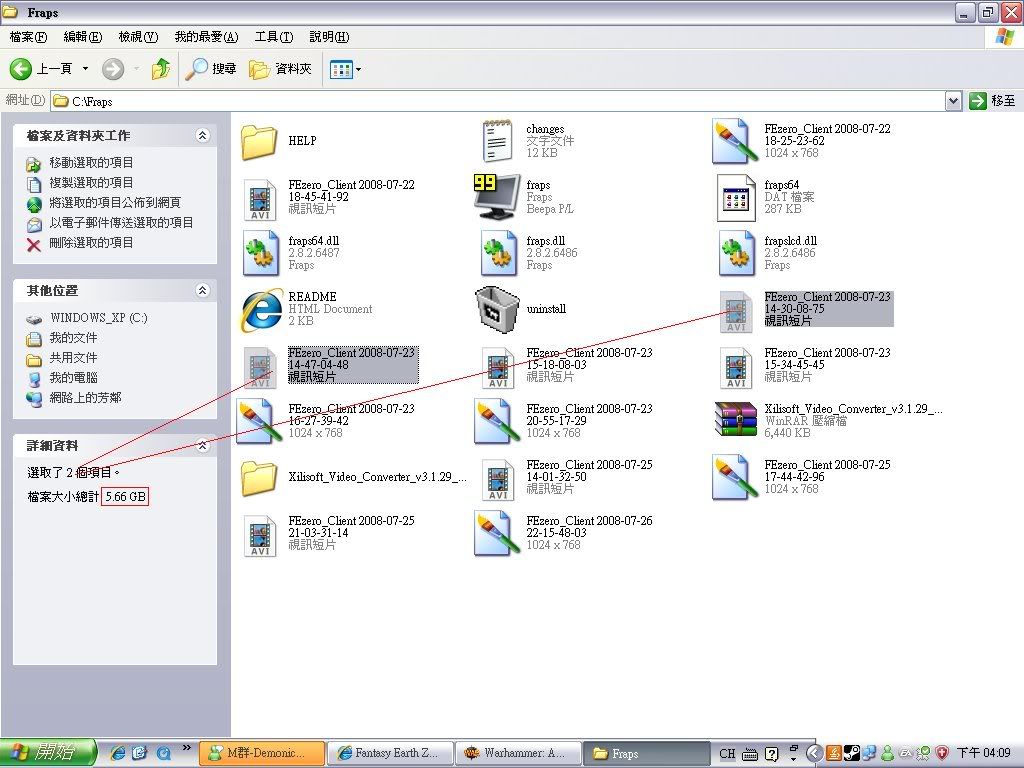Viewport: 1024px width, 768px height.
Task: Collapse the 詳細資料 panel
Action: 202,446
